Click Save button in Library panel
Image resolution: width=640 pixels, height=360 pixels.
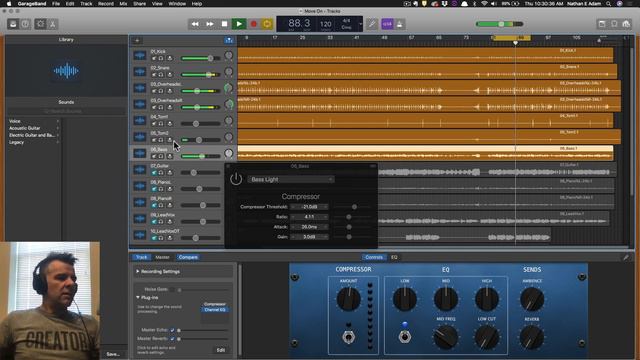pos(113,354)
